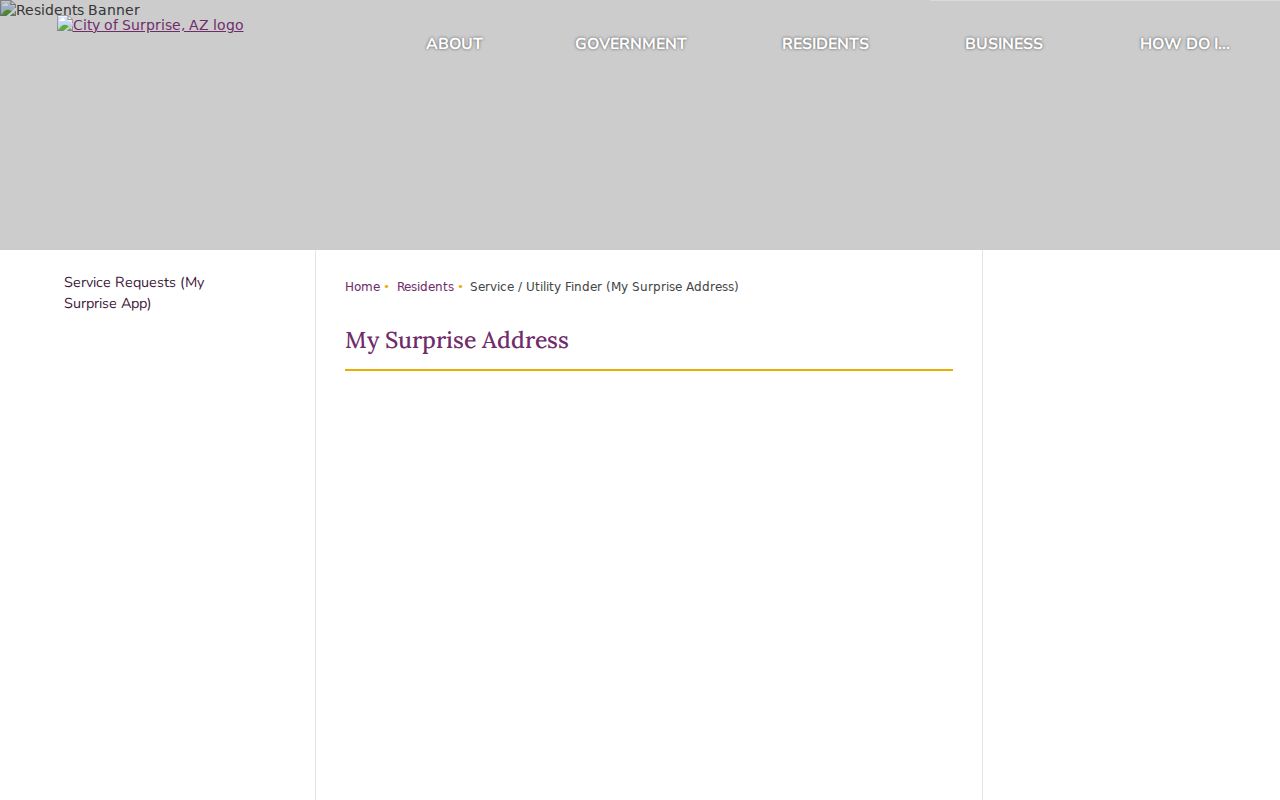
Task: Click the My Surprise Address heading
Action: click(457, 340)
